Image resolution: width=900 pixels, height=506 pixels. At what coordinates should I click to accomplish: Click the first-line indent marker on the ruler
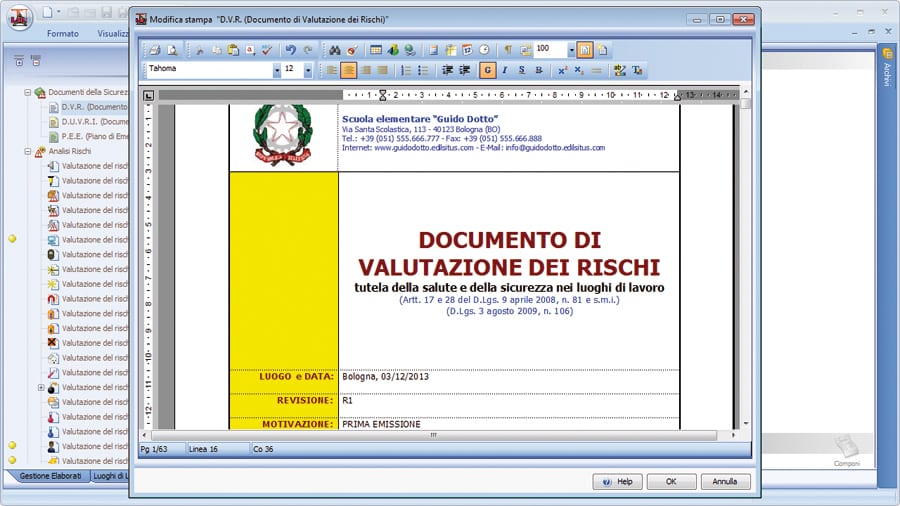383,92
